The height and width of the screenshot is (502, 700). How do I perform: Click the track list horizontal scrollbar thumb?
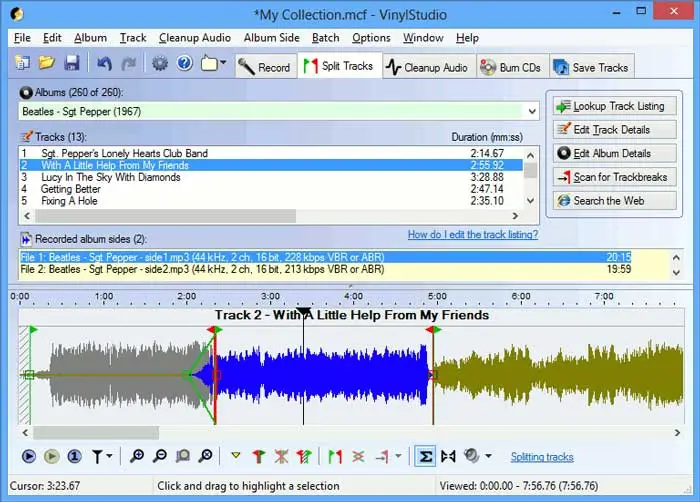165,216
